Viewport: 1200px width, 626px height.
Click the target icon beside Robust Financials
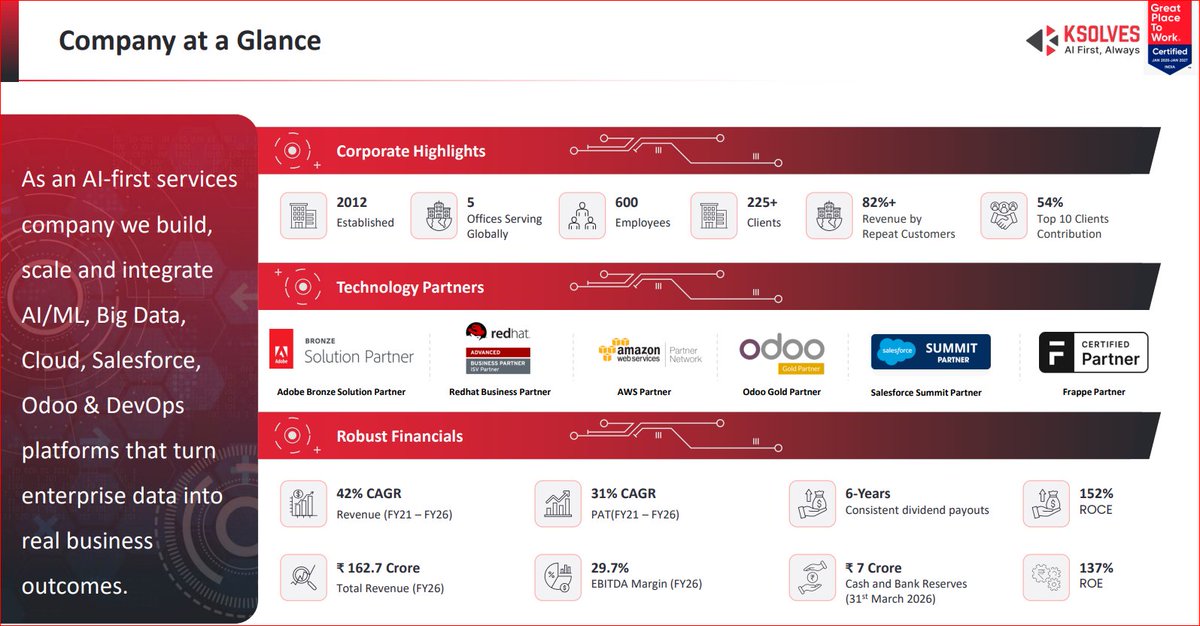point(293,436)
